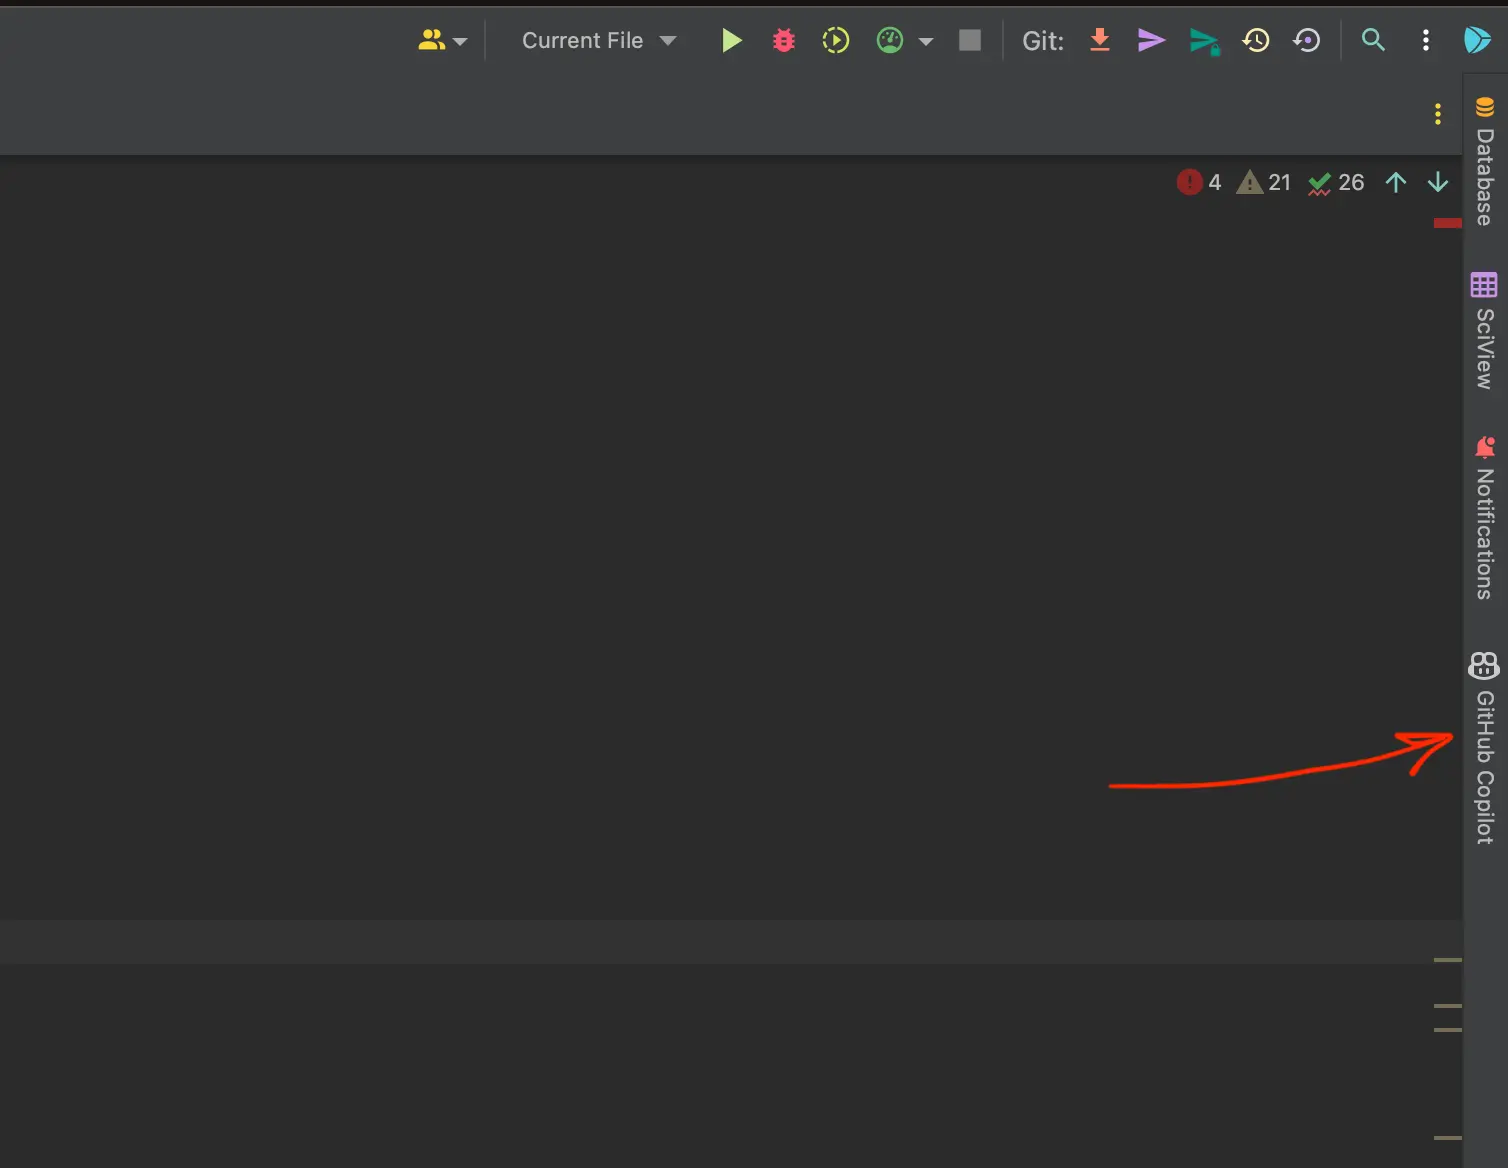This screenshot has height=1168, width=1508.
Task: Stop the running process square button
Action: [970, 40]
